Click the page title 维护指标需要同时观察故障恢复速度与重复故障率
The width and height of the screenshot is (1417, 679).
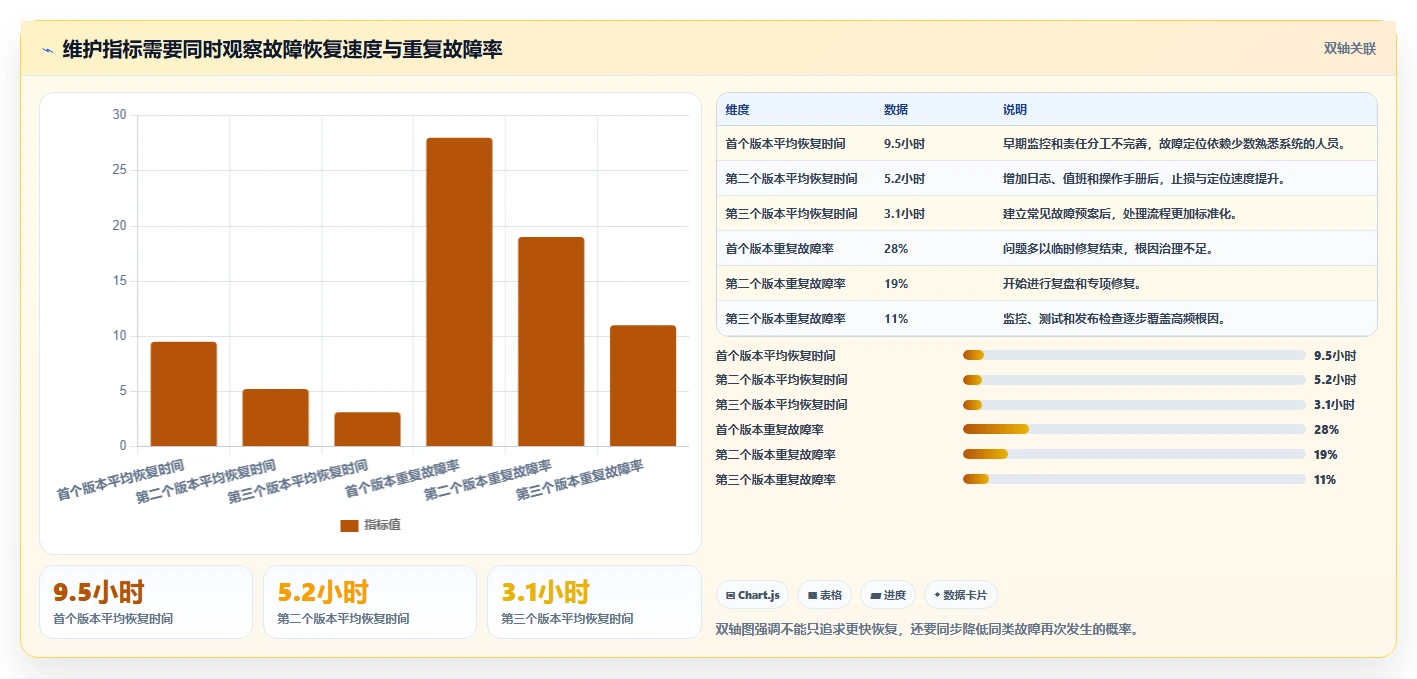[282, 49]
